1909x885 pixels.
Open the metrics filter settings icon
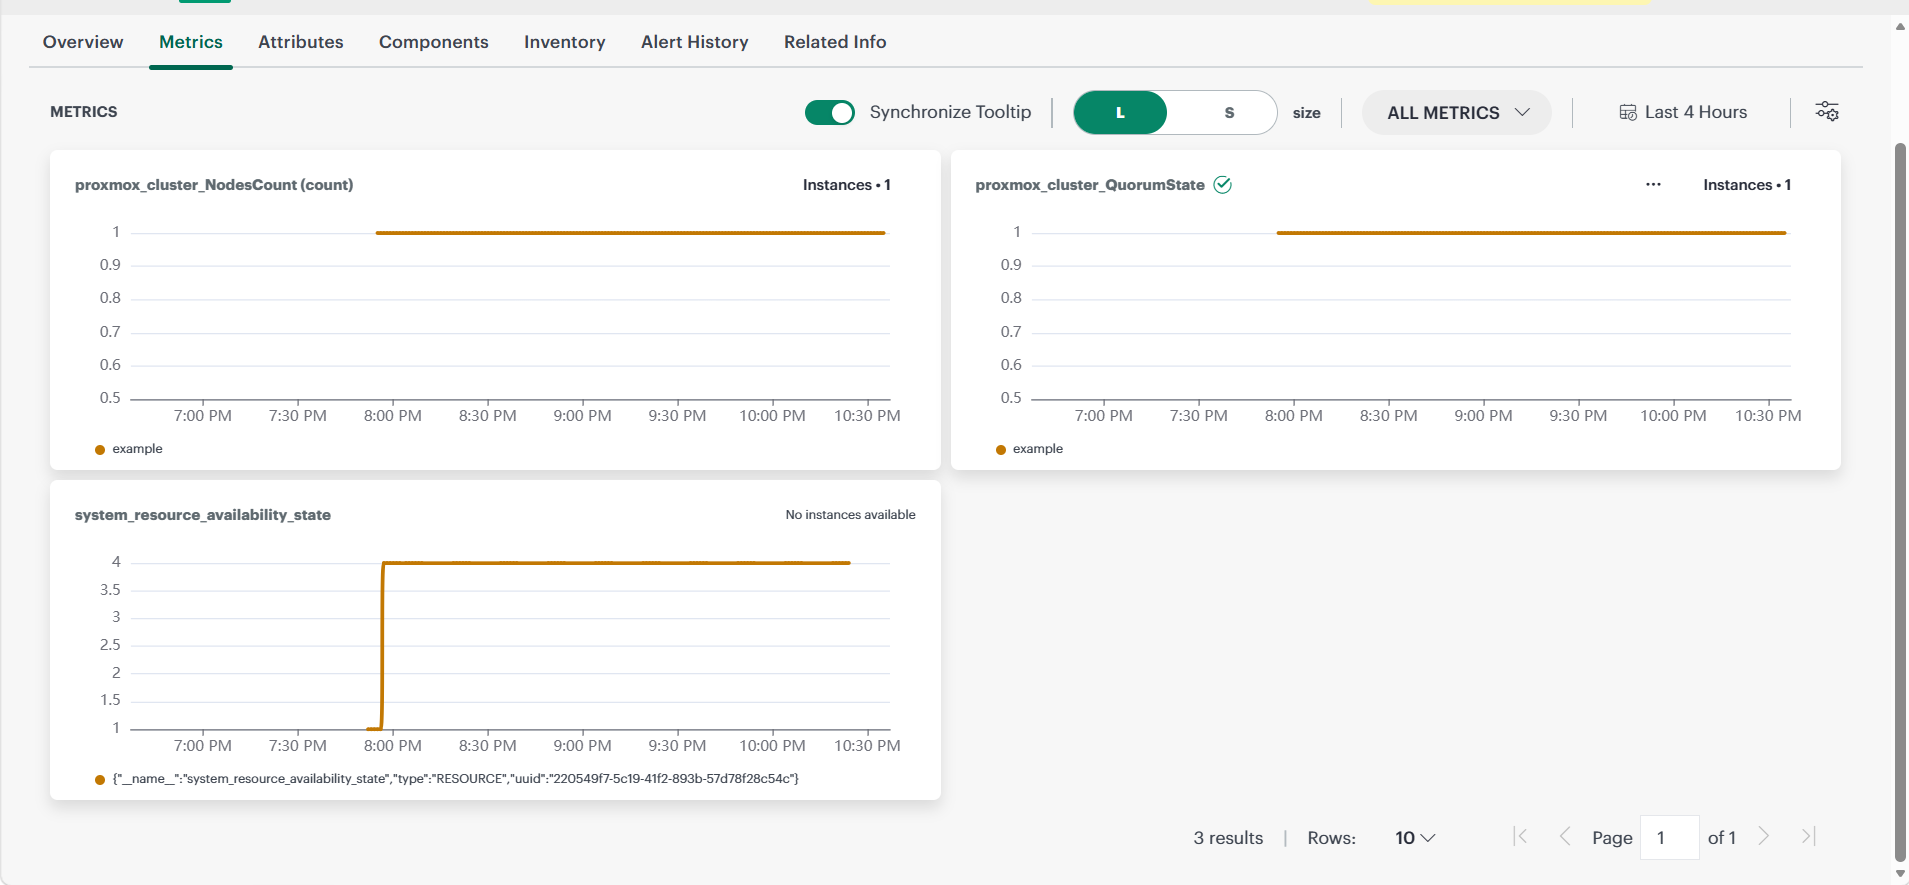[1827, 111]
